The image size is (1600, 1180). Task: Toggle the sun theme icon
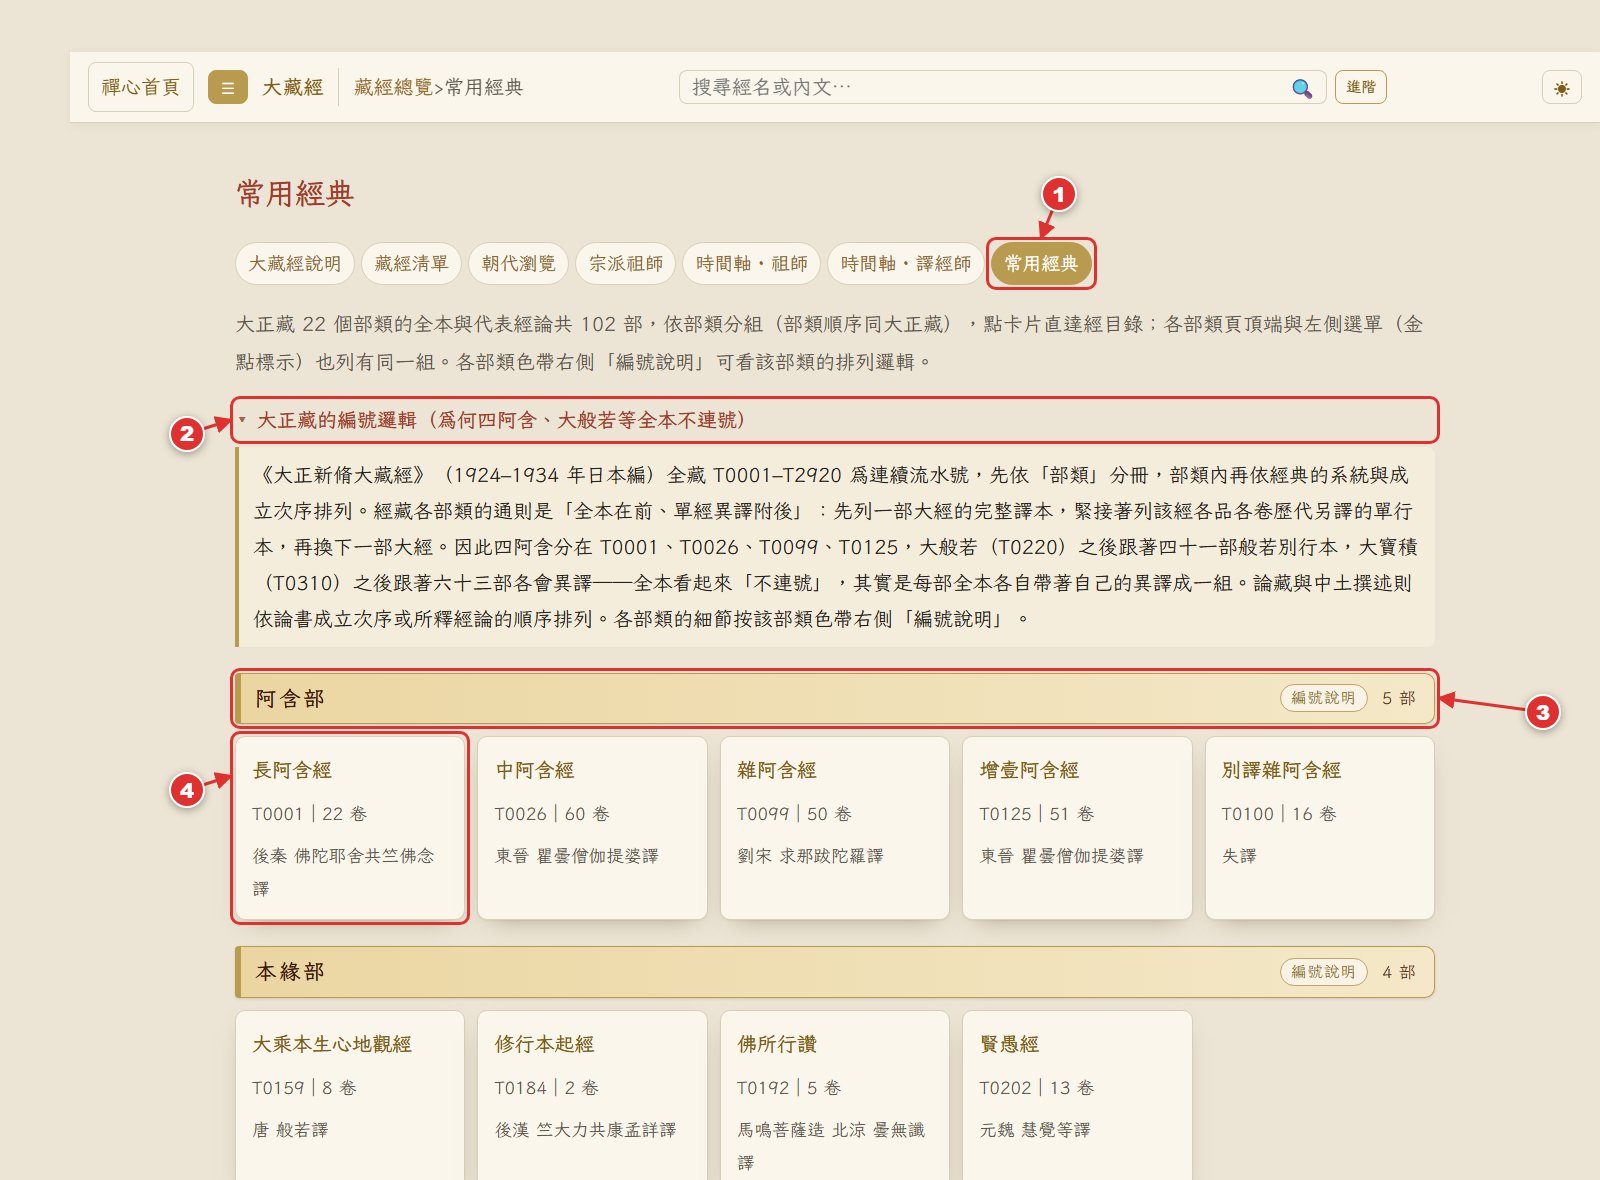point(1561,88)
